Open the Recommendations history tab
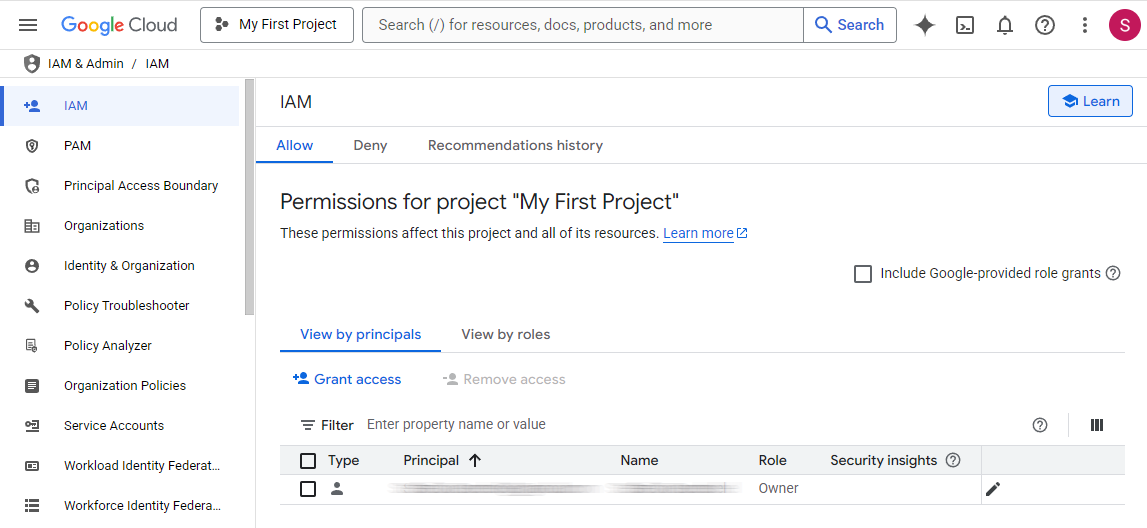 click(516, 145)
